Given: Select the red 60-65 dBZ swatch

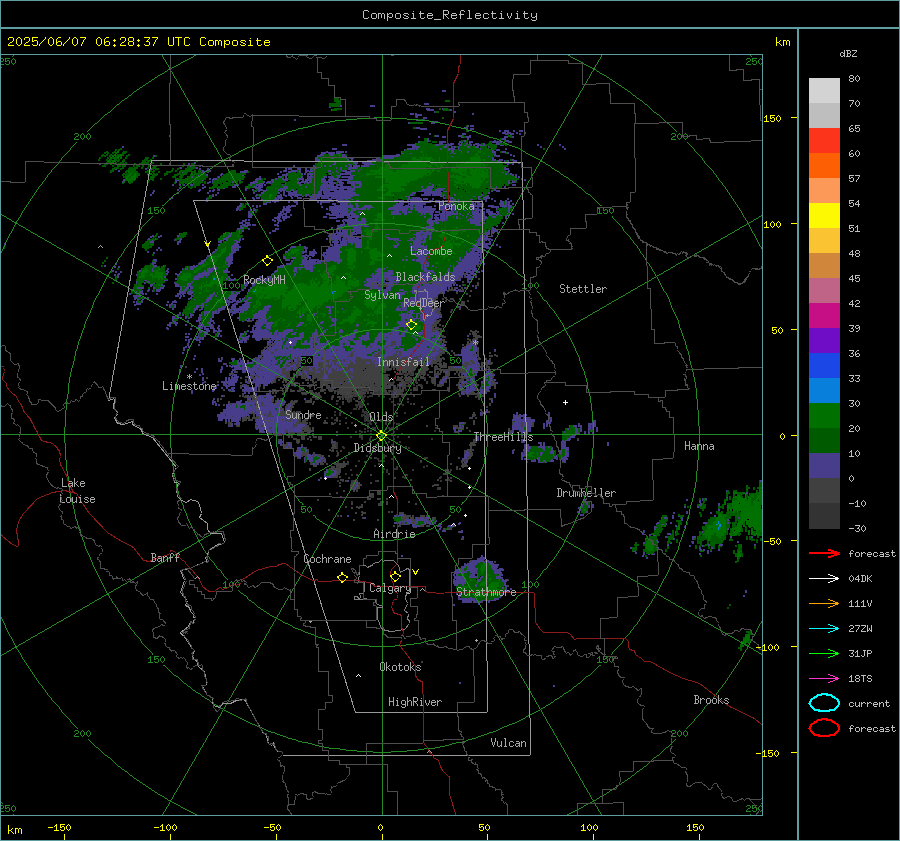Looking at the screenshot, I should point(824,140).
